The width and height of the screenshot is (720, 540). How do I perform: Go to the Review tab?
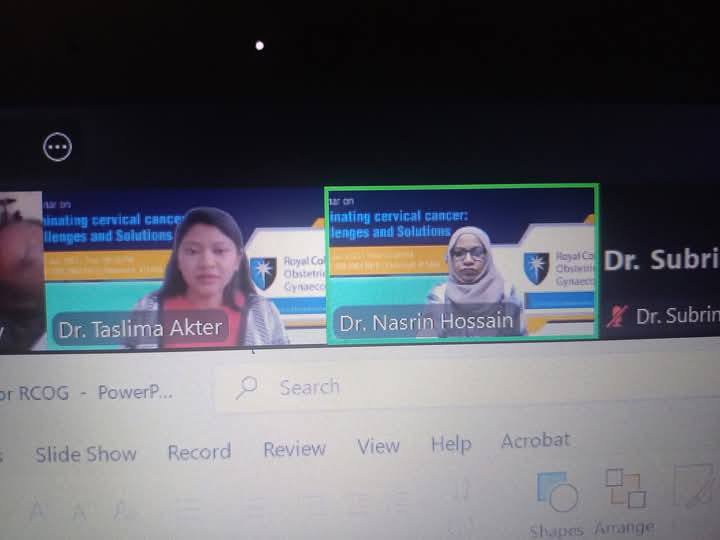click(x=294, y=449)
